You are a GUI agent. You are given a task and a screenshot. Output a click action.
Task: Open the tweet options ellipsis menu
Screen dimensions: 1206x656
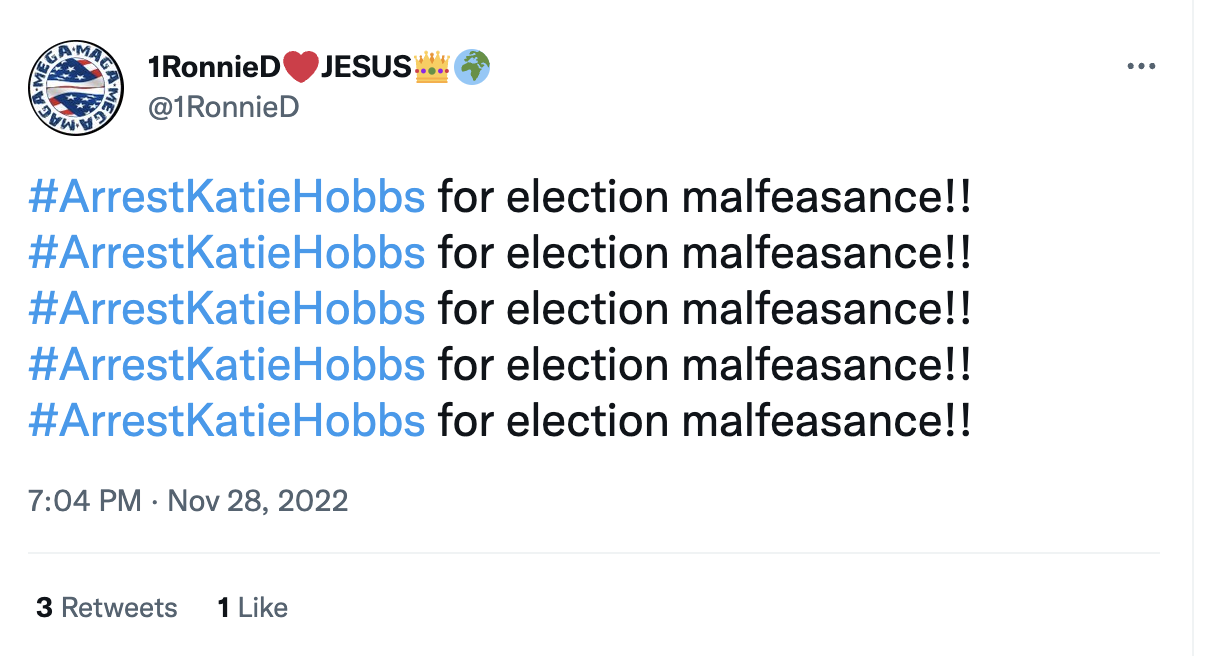pyautogui.click(x=1142, y=65)
